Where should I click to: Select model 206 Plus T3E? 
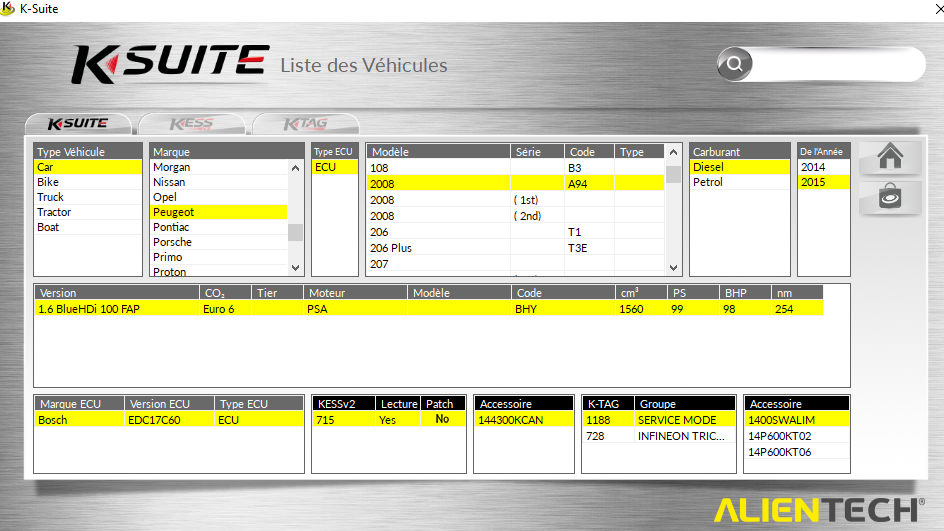(515, 247)
